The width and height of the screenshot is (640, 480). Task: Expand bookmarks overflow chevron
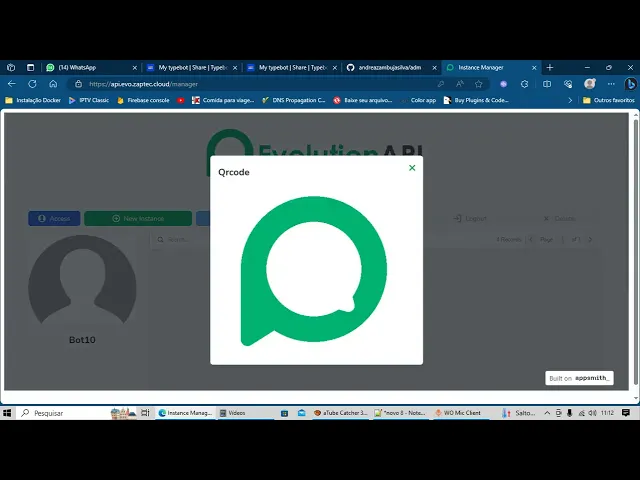click(570, 100)
